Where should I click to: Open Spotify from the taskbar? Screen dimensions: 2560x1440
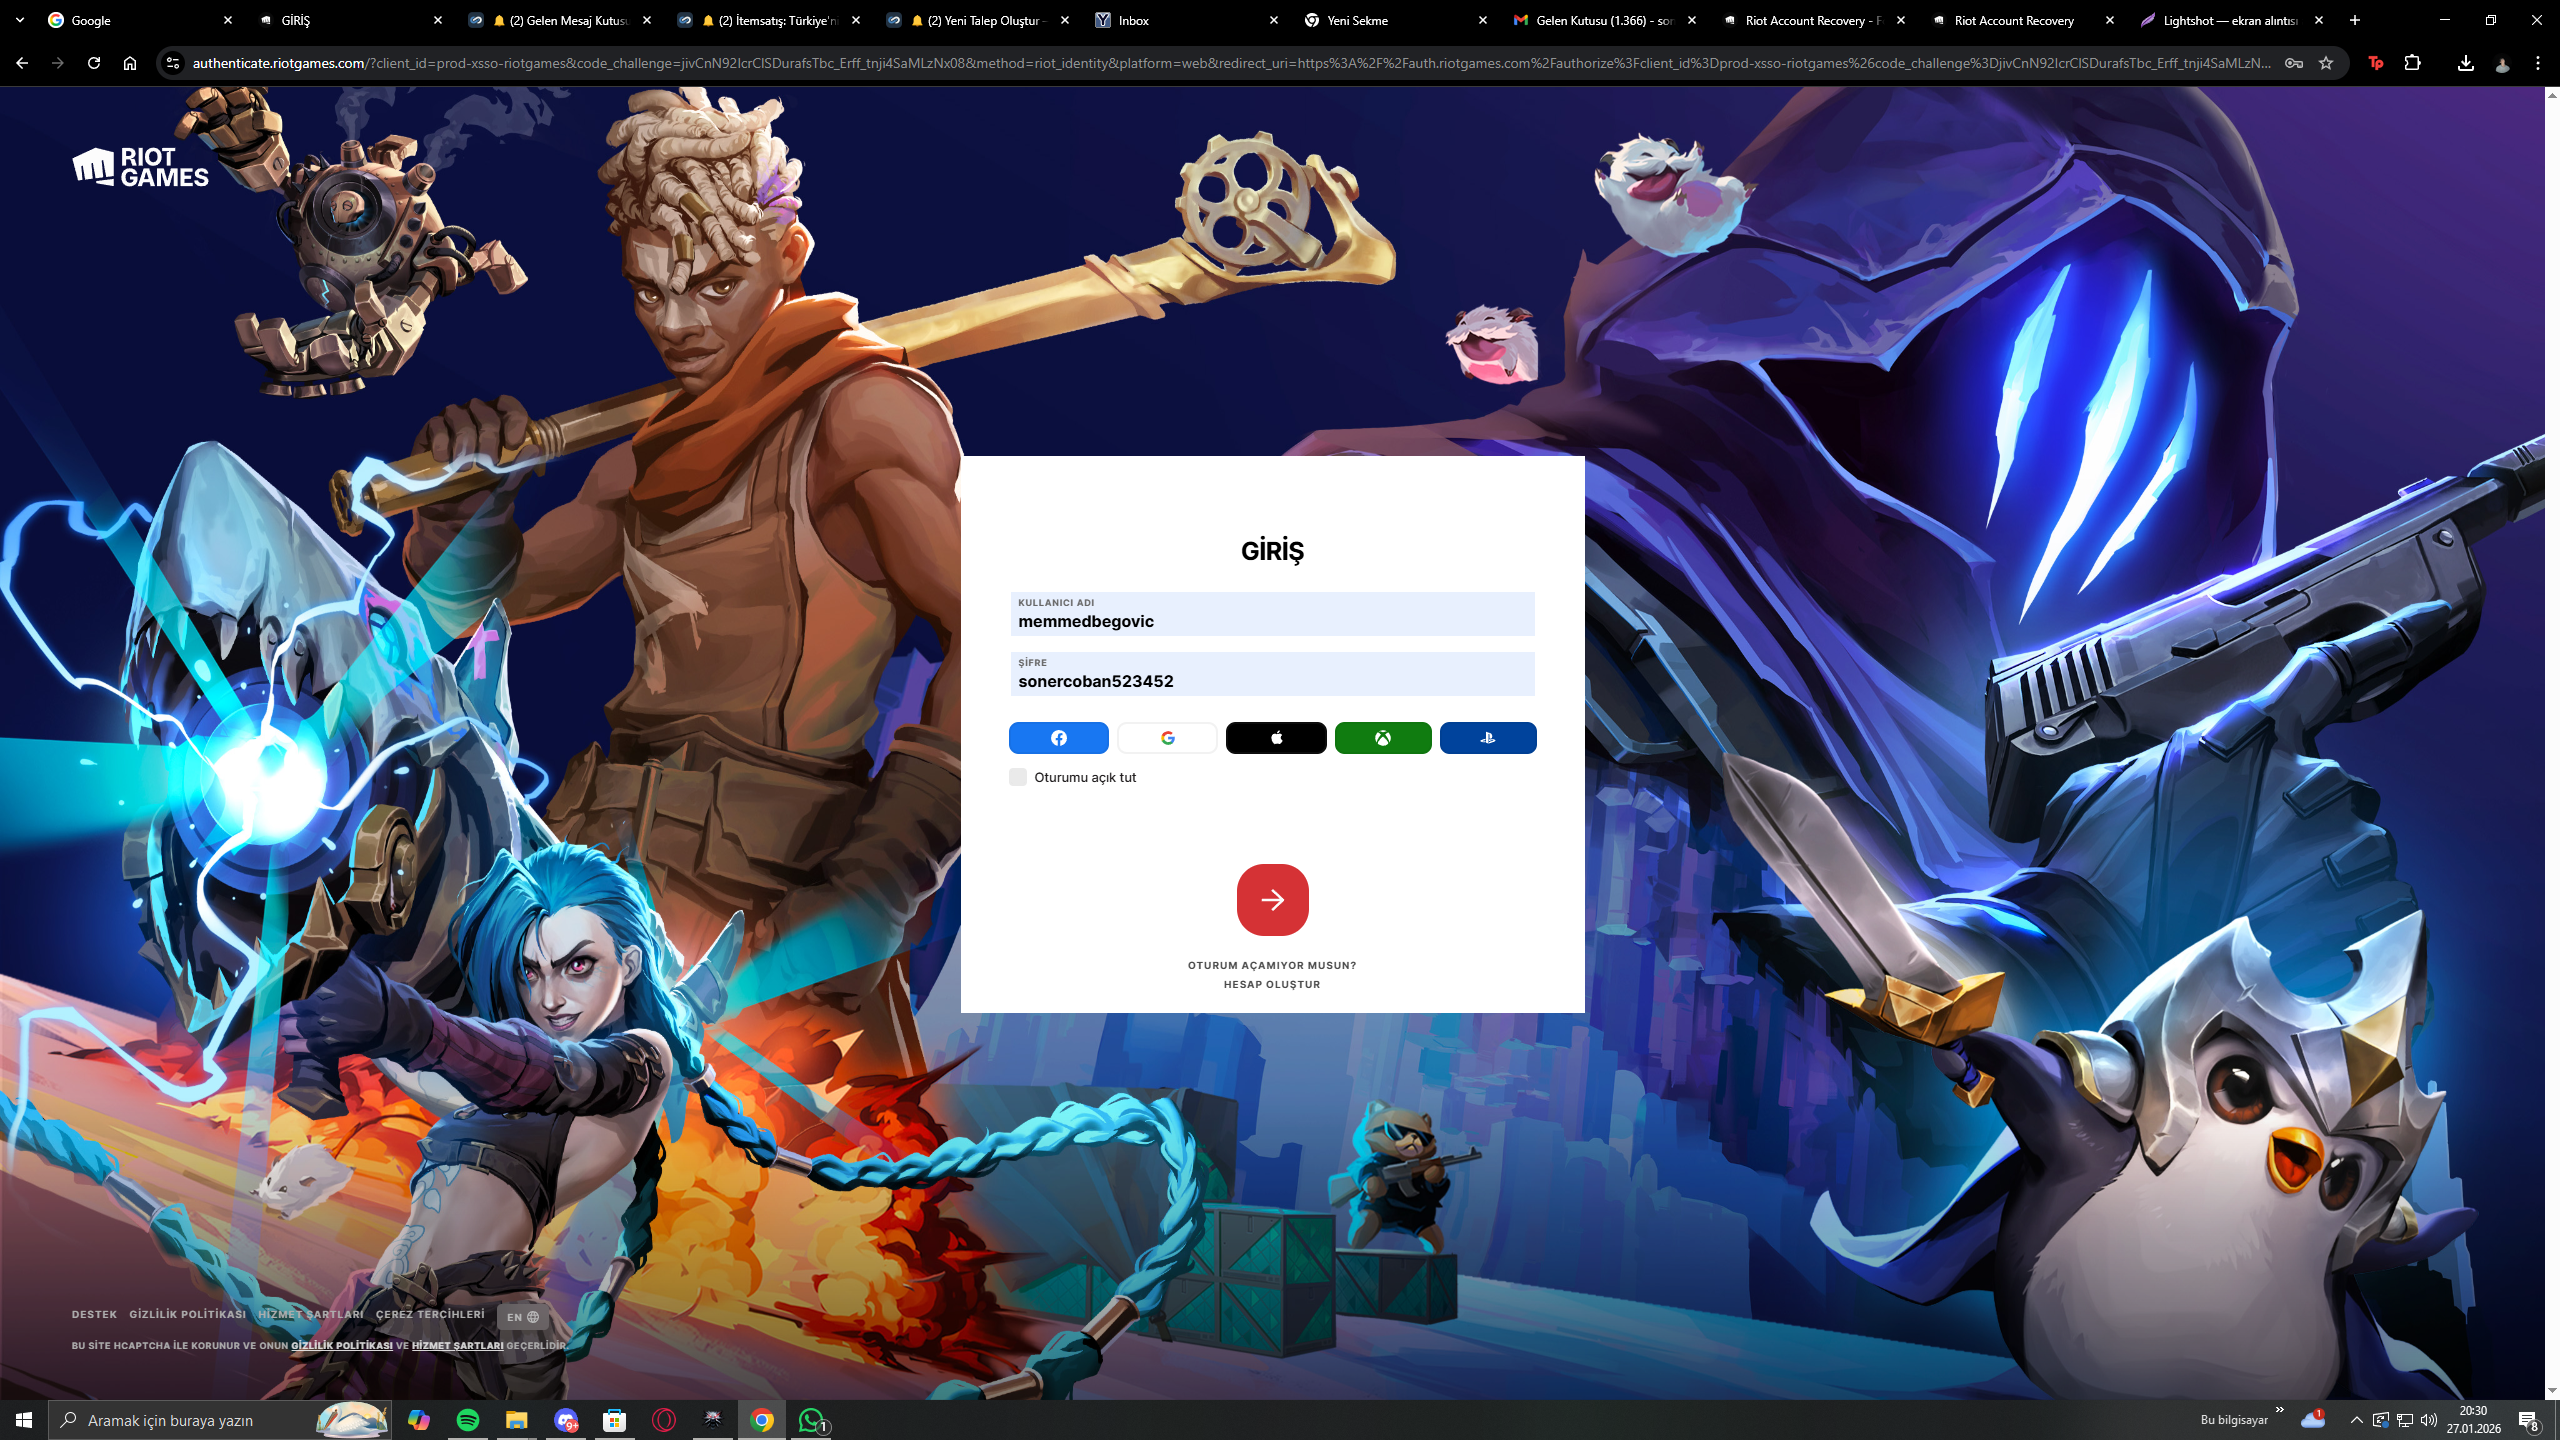click(468, 1420)
